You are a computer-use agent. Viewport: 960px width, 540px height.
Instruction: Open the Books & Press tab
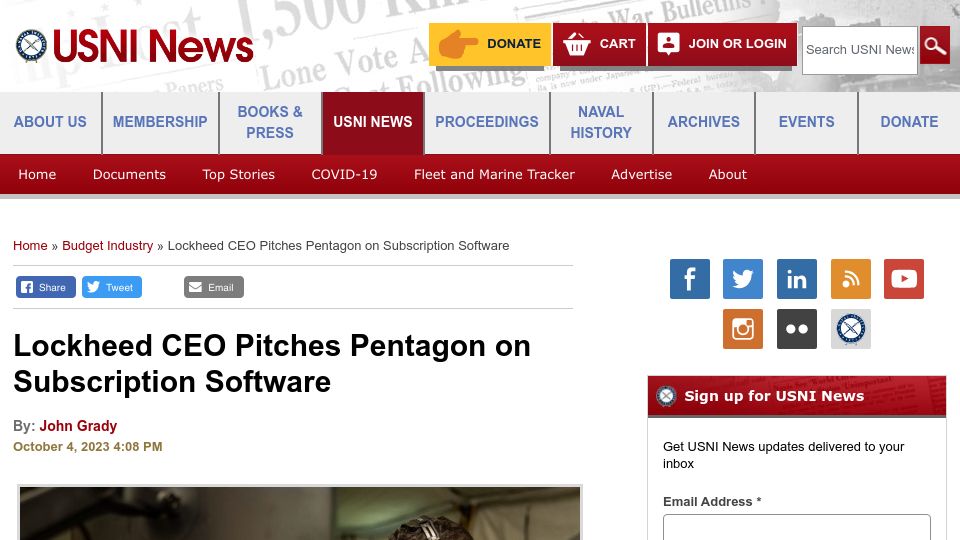270,122
